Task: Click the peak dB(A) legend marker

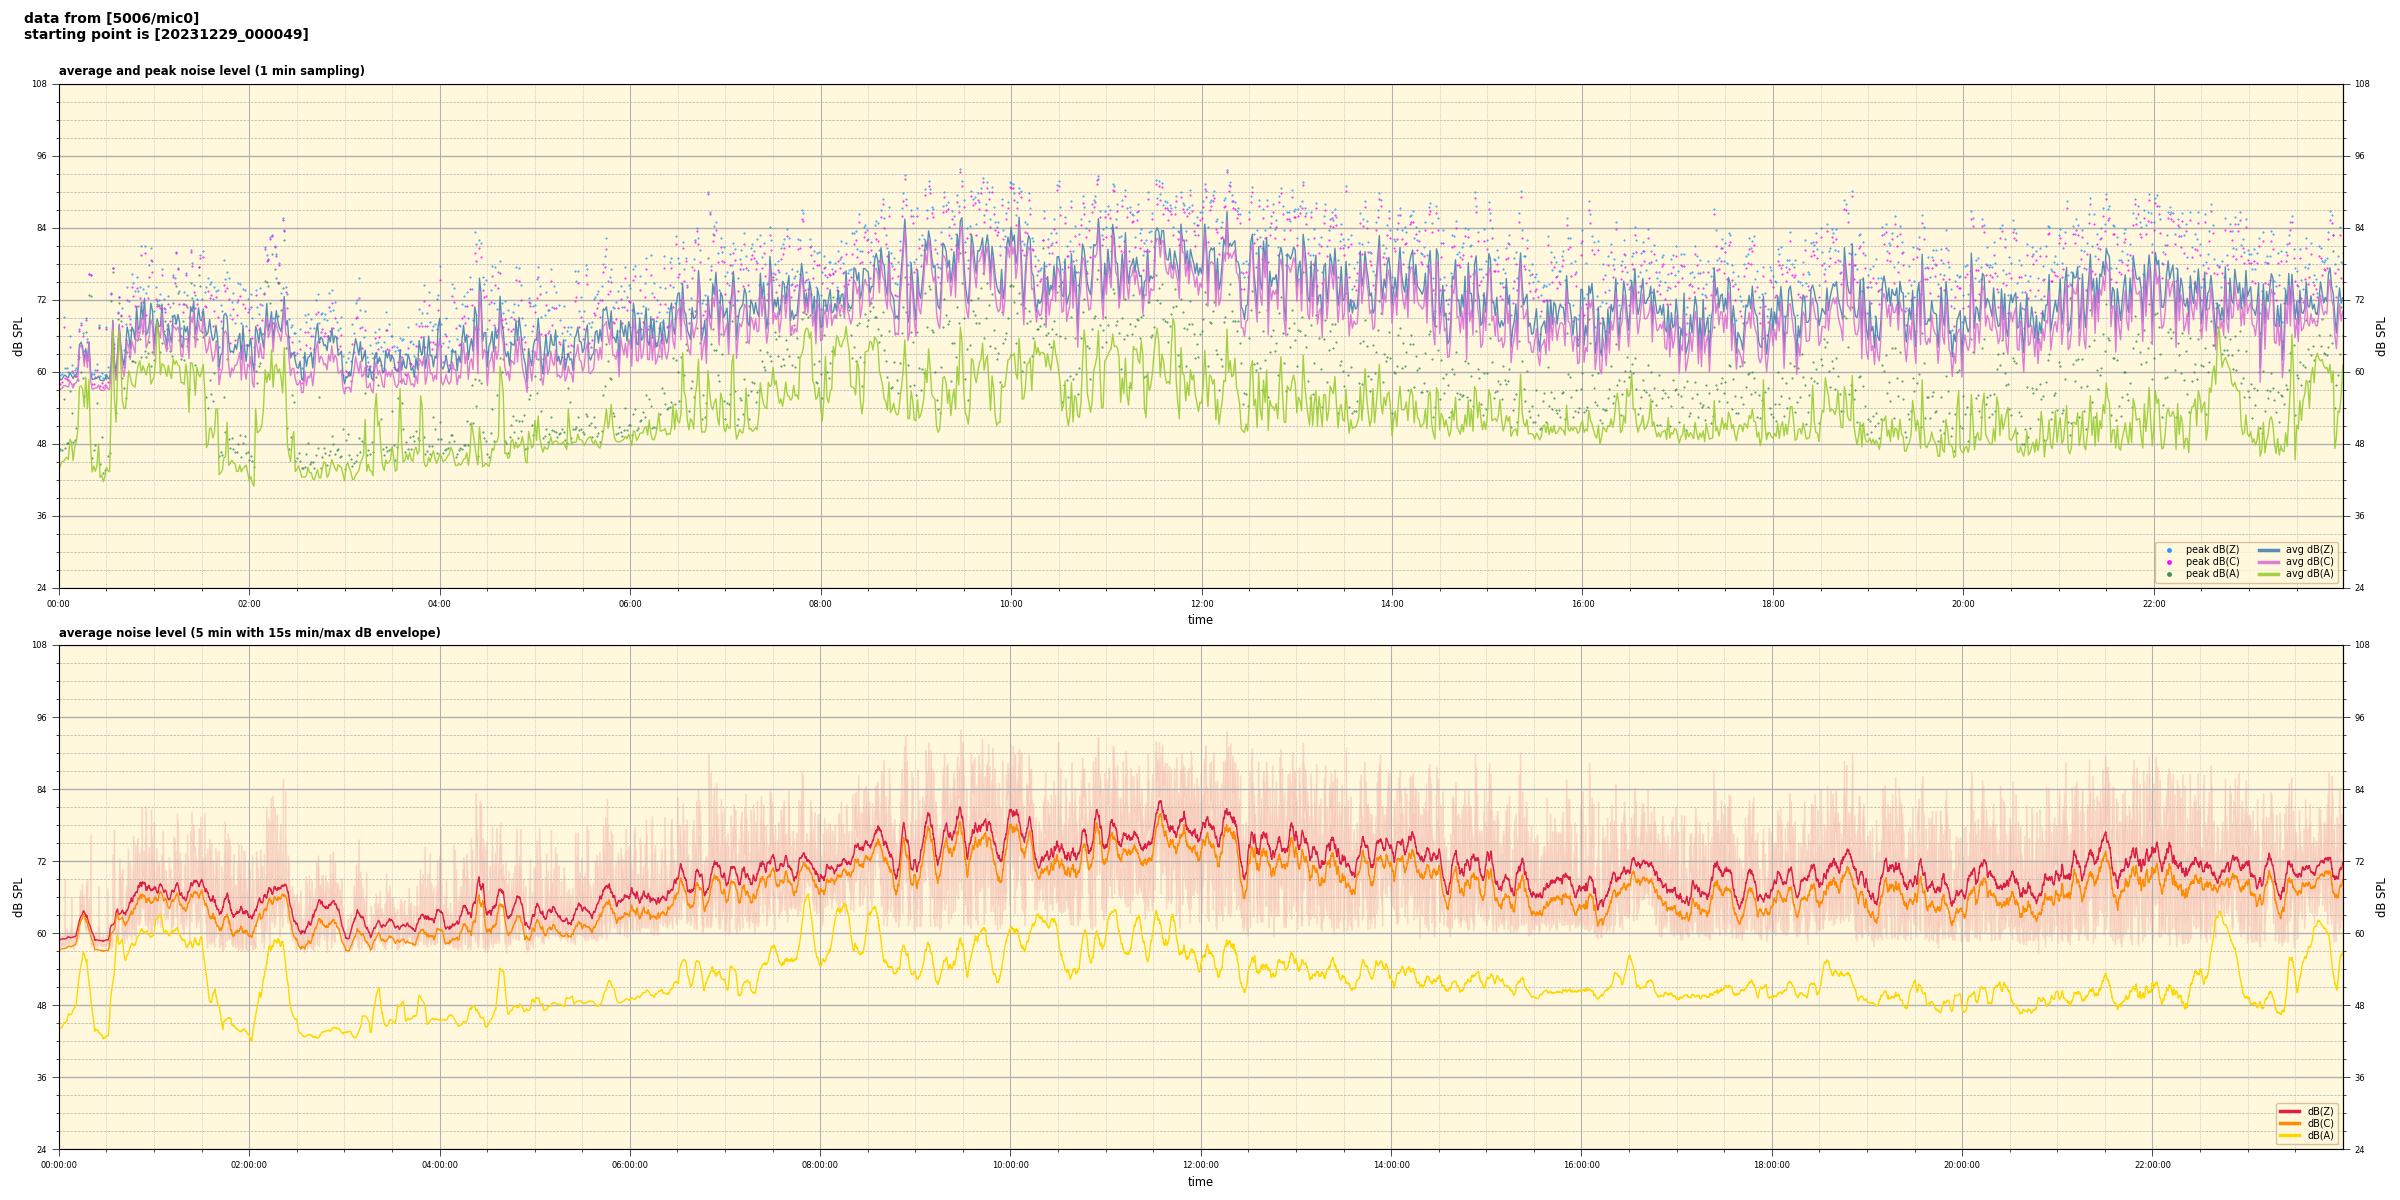Action: [x=2169, y=574]
